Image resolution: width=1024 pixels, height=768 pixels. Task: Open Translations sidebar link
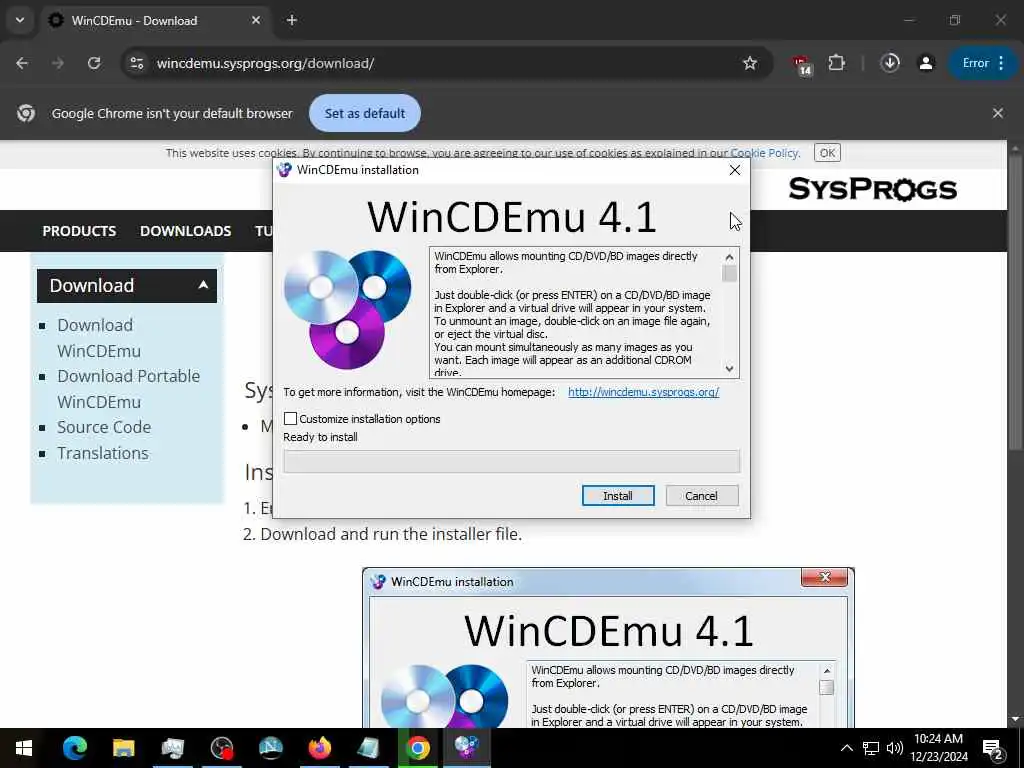click(103, 453)
